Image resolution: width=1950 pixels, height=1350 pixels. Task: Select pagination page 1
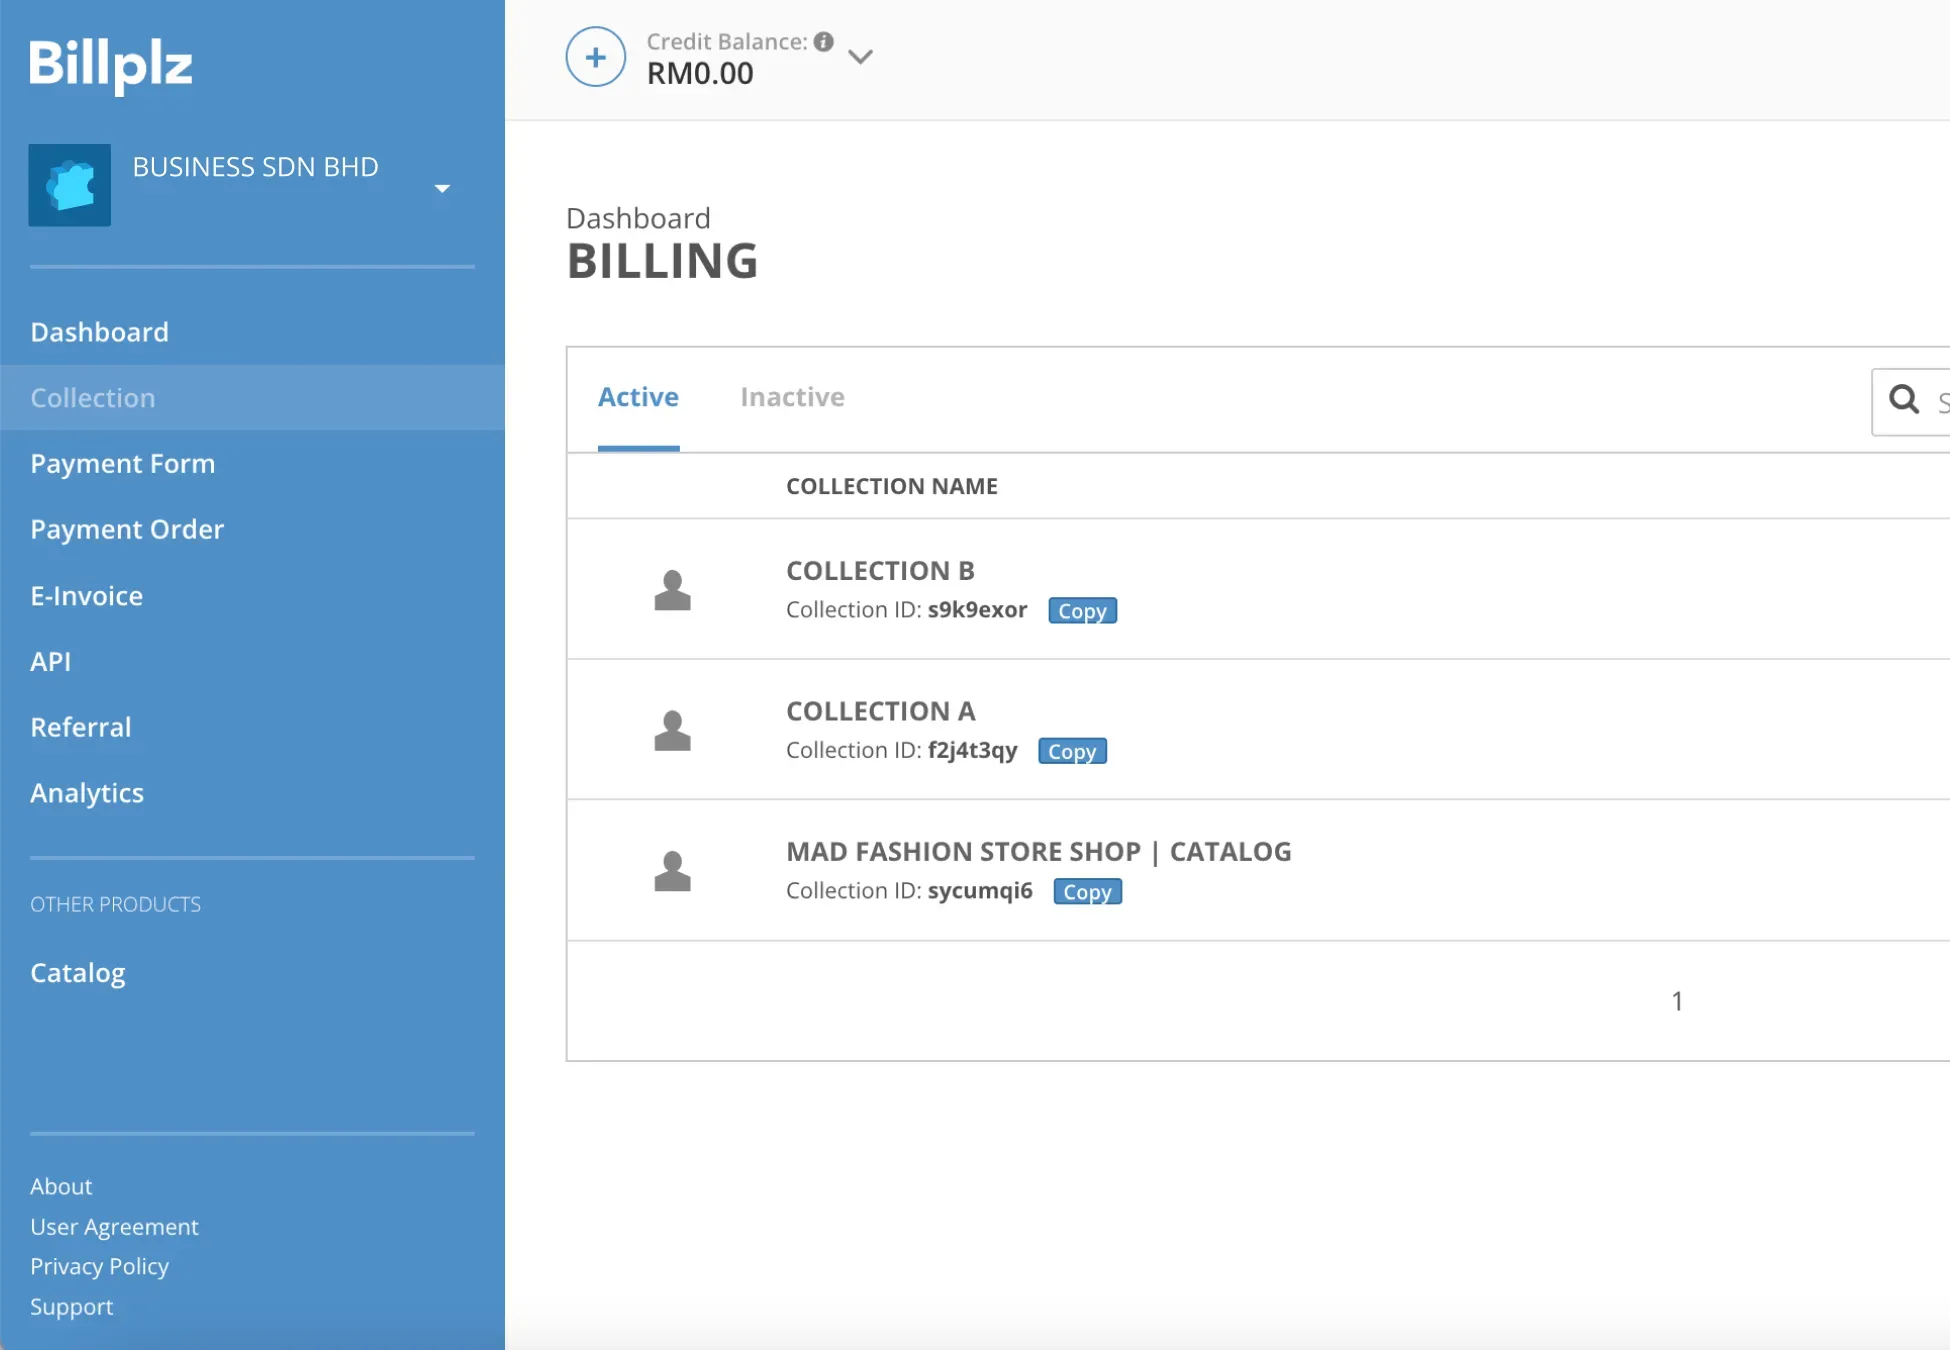(1677, 1001)
